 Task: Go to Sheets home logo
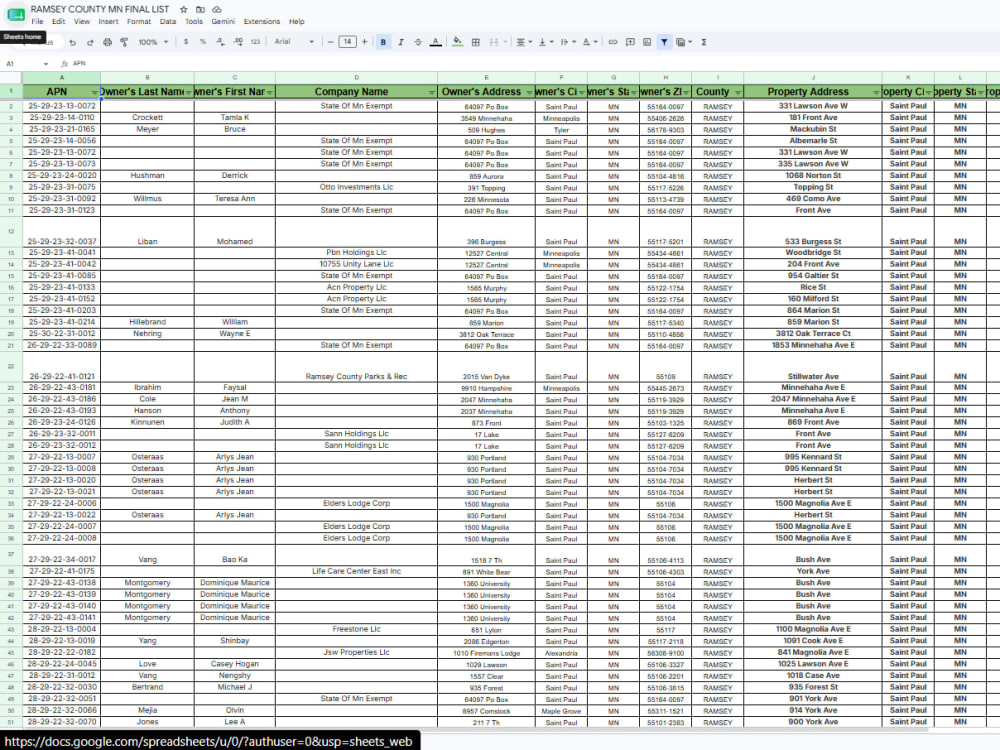(x=15, y=15)
